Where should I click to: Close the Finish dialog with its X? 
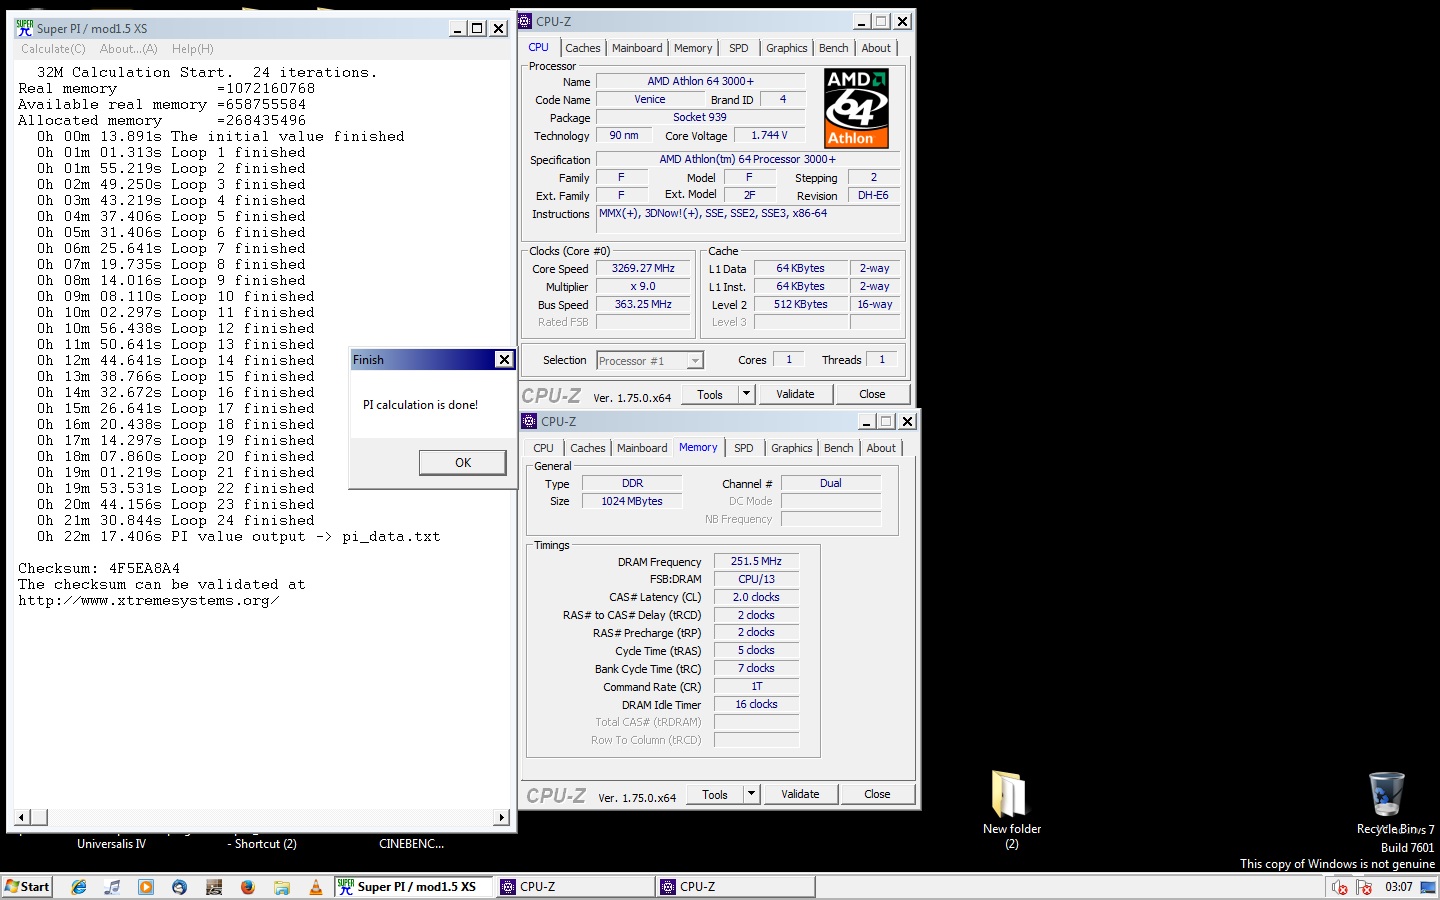(x=504, y=359)
